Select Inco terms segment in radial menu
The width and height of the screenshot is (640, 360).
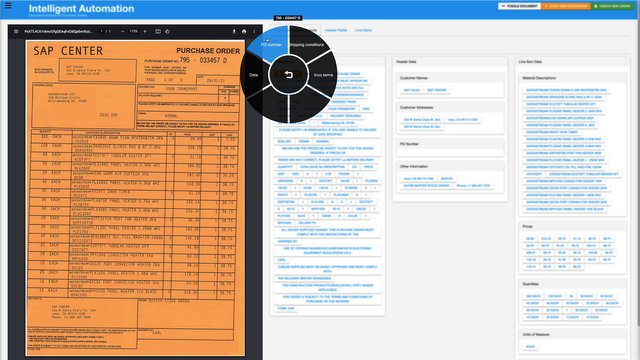(323, 75)
